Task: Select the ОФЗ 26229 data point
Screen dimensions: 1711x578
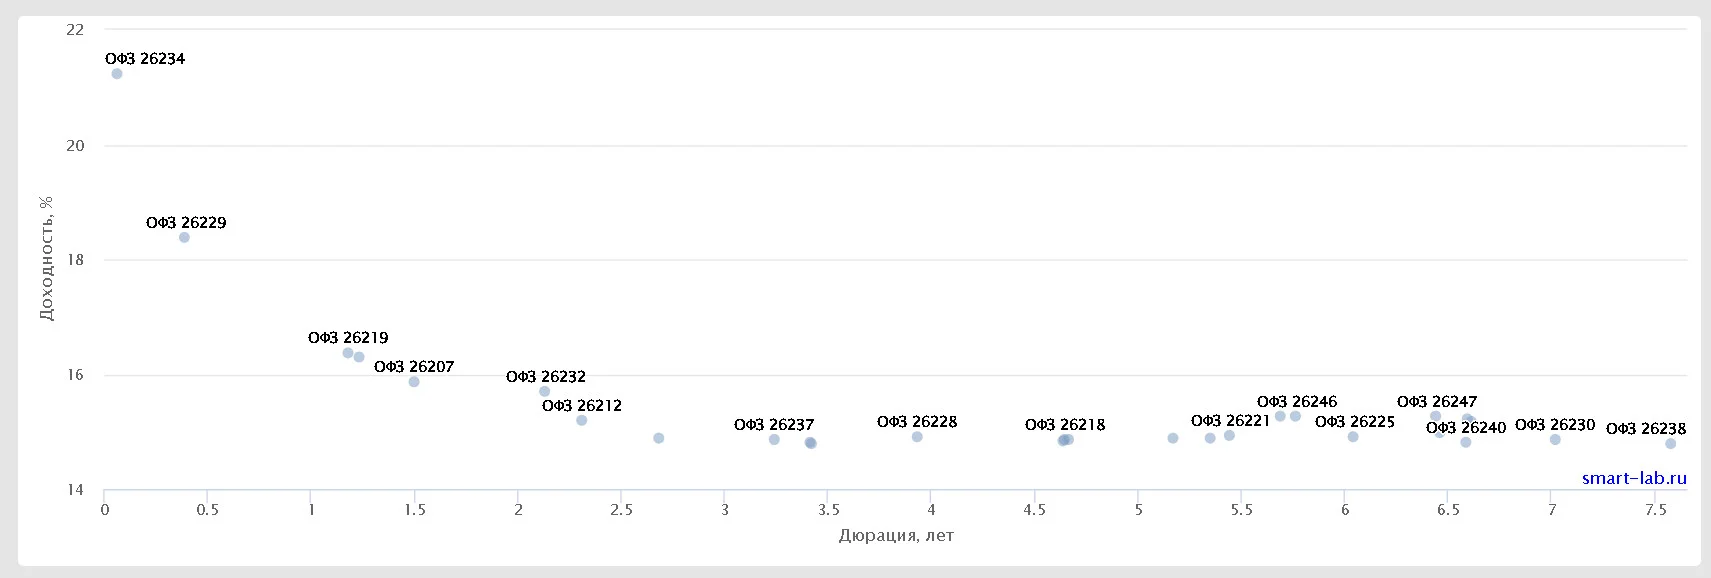Action: [184, 238]
